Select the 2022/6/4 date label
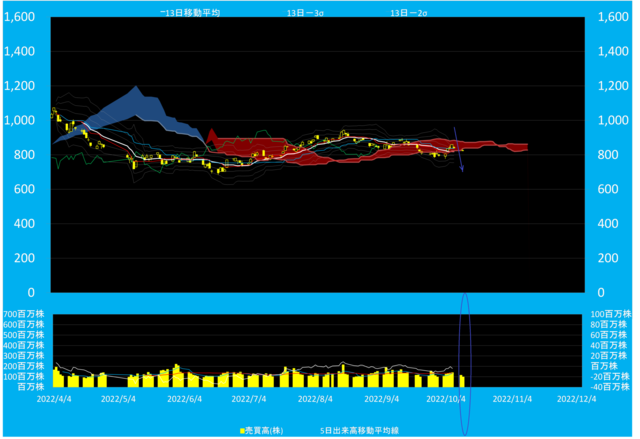 tap(184, 399)
